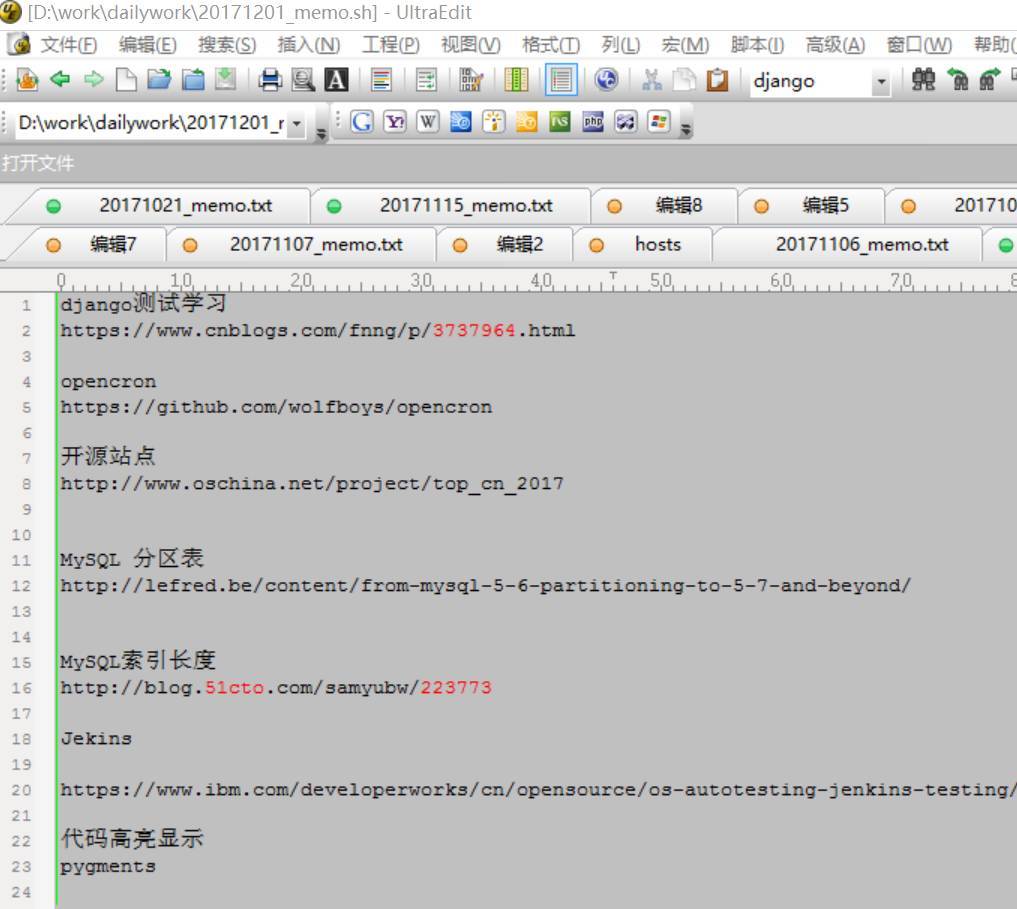Viewport: 1017px width, 909px height.
Task: Click the green RS search icon
Action: (560, 121)
